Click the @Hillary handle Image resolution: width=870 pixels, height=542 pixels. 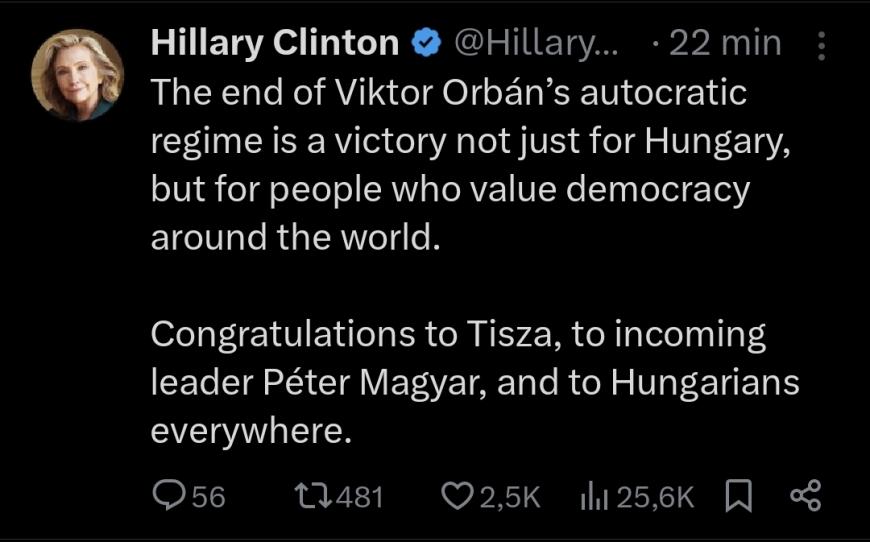tap(537, 43)
